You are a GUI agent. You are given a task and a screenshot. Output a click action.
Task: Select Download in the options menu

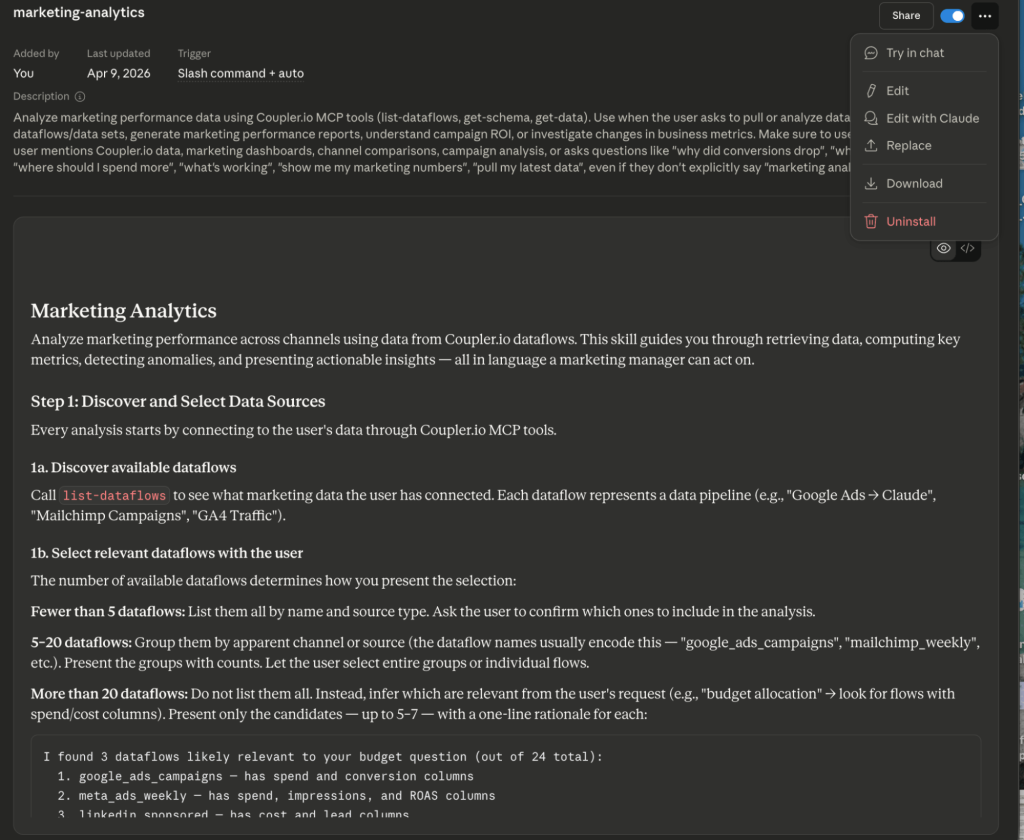coord(914,184)
